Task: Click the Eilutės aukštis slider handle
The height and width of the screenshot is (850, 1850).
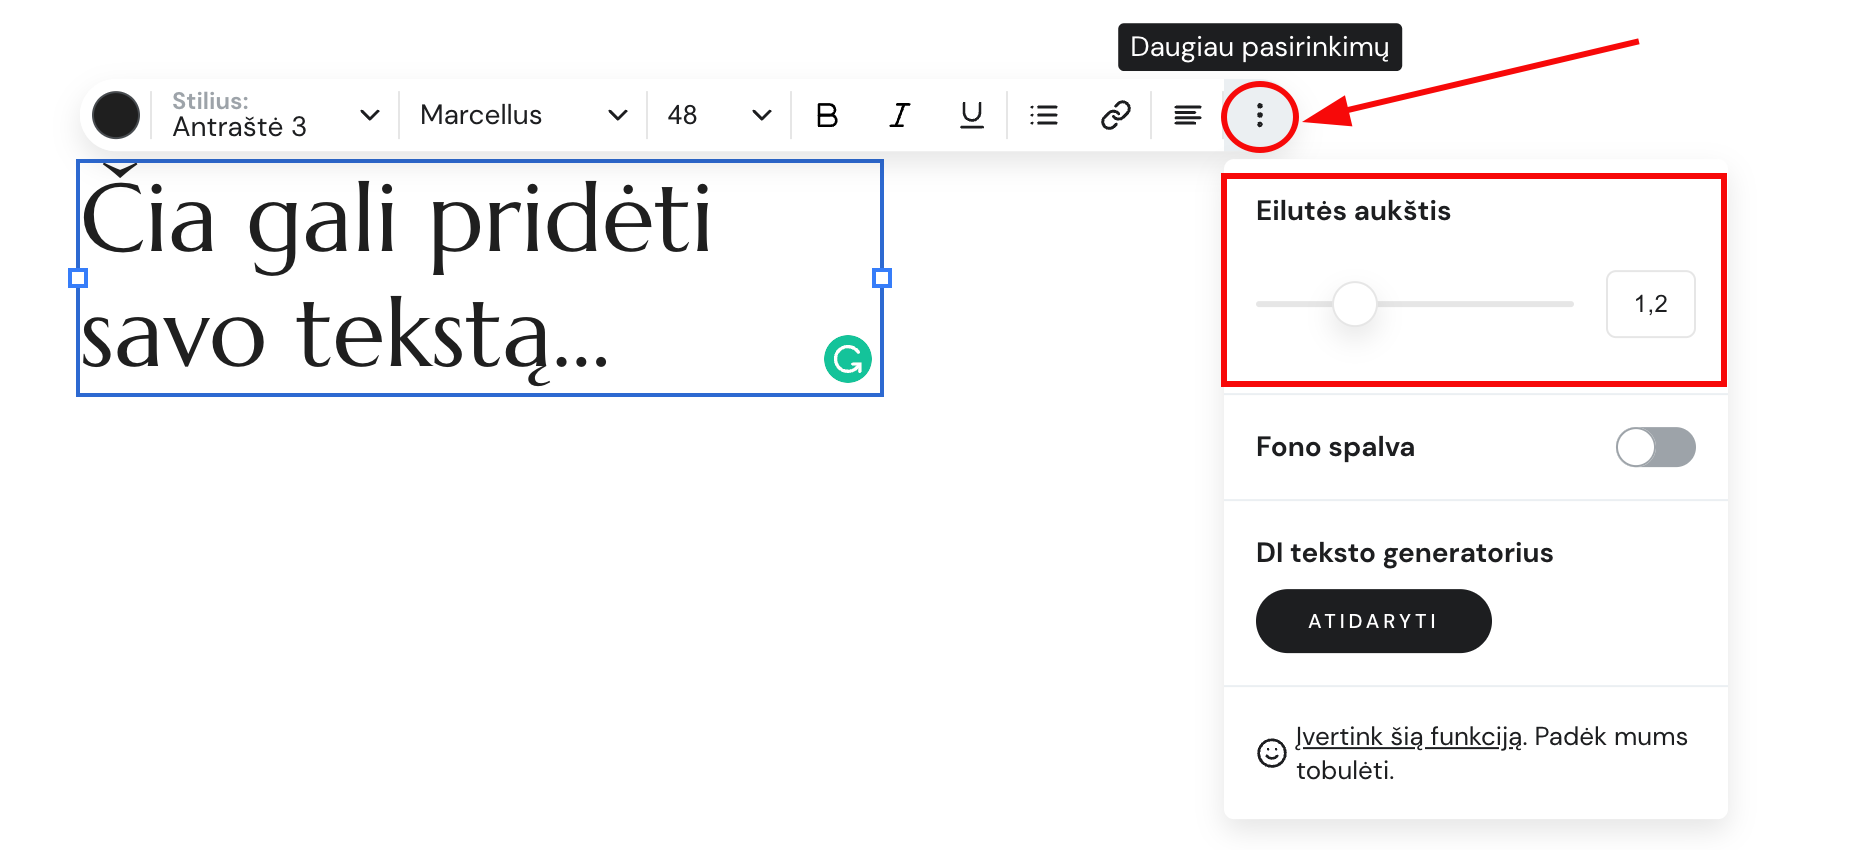Action: tap(1354, 304)
